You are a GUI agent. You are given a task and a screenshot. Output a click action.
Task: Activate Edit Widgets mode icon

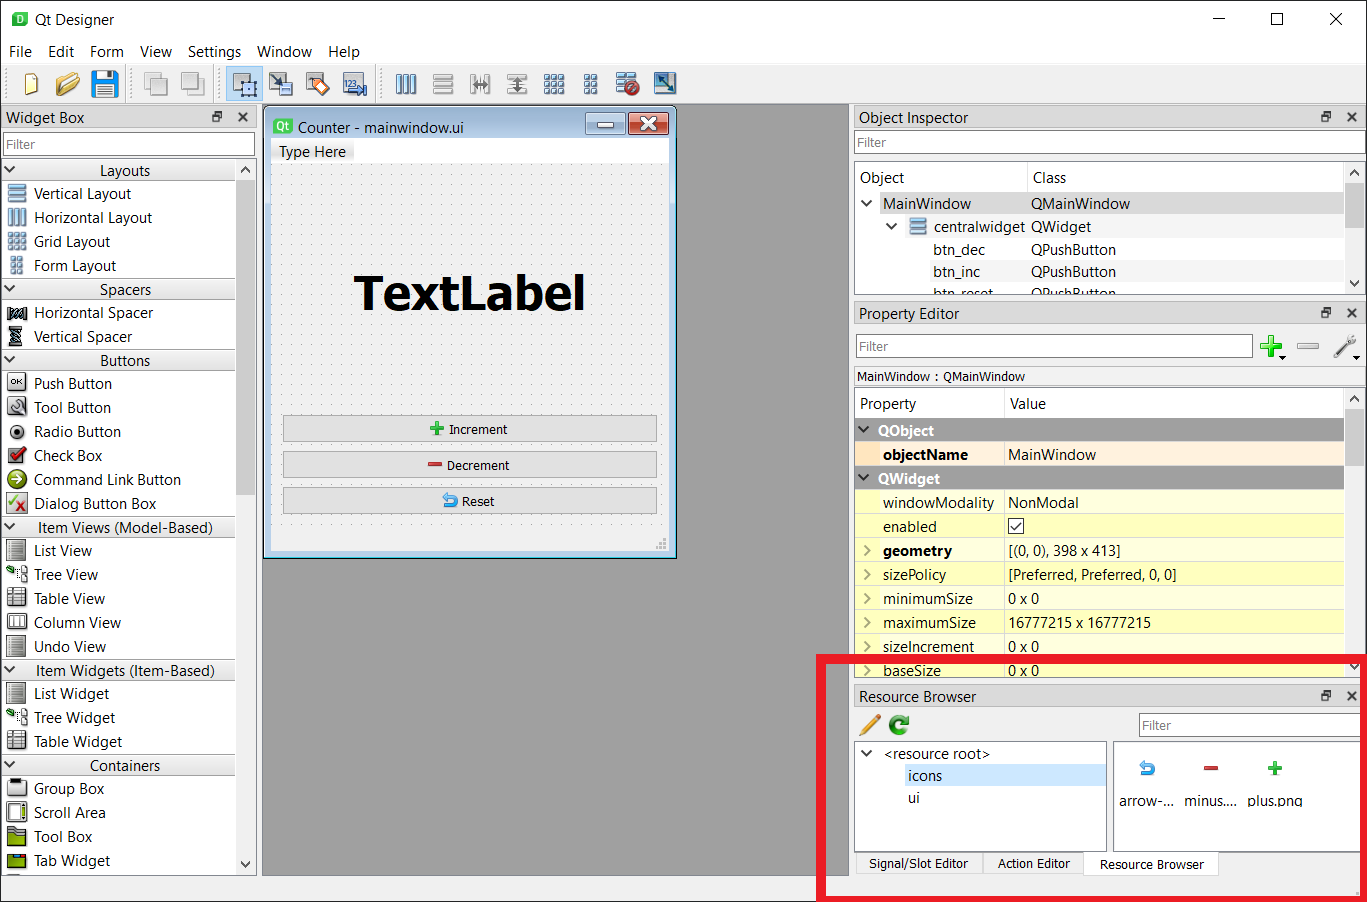point(244,84)
